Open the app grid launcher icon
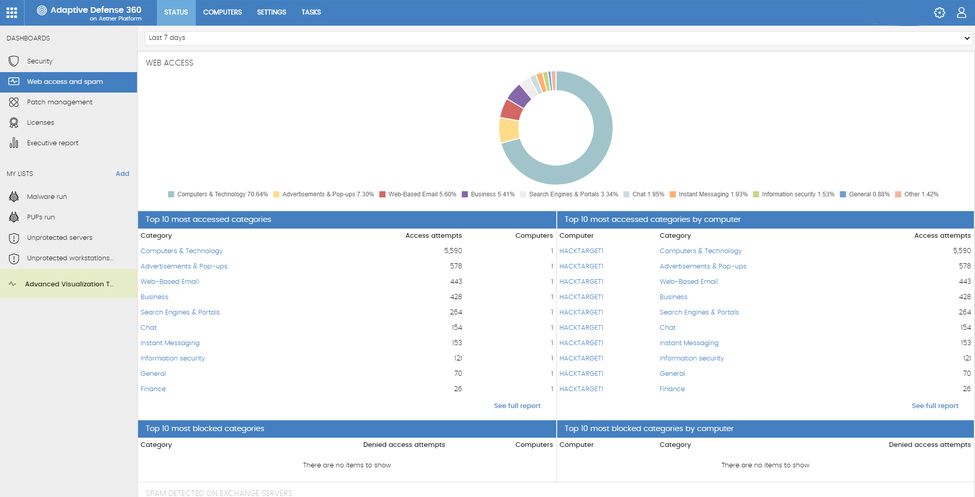The width and height of the screenshot is (975, 497). [x=12, y=13]
